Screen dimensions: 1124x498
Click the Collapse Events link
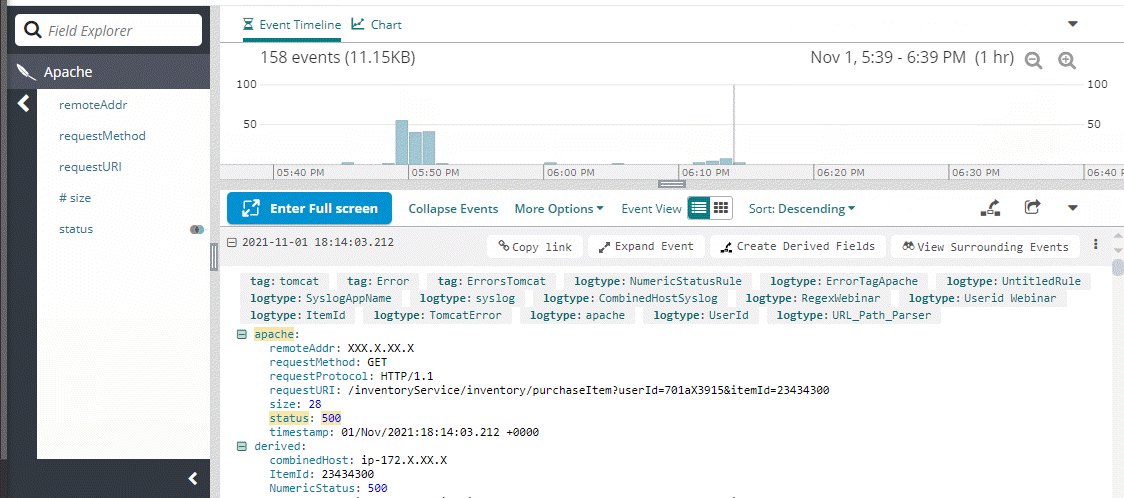pos(453,209)
